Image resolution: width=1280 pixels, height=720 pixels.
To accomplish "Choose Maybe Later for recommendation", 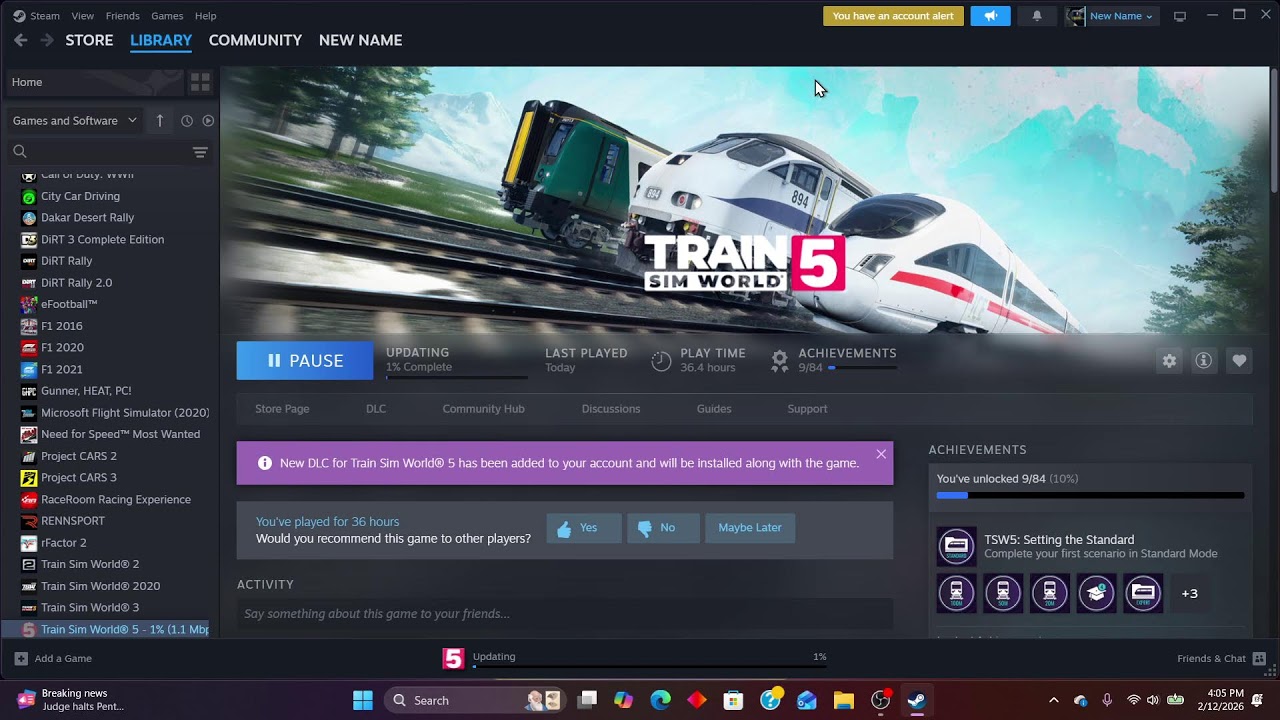I will coord(750,528).
